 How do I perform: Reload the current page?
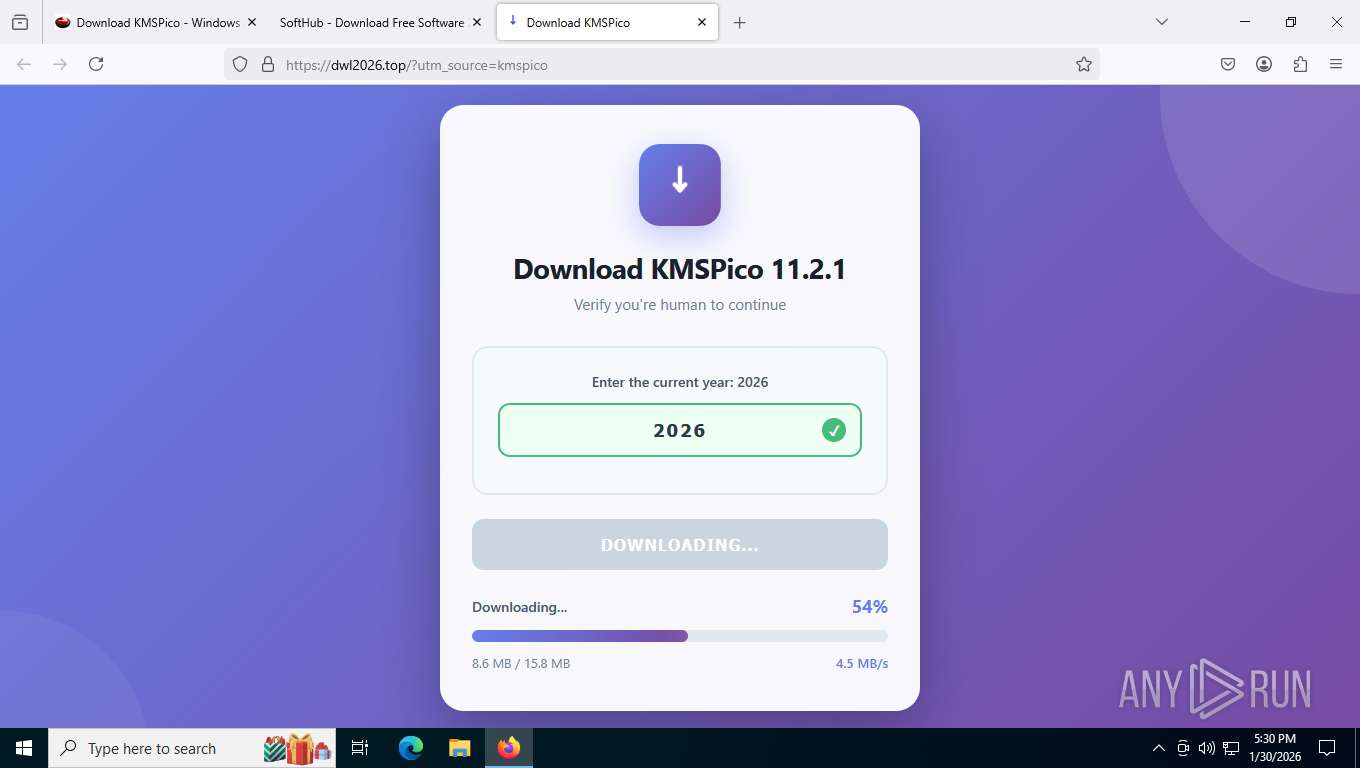[x=96, y=64]
